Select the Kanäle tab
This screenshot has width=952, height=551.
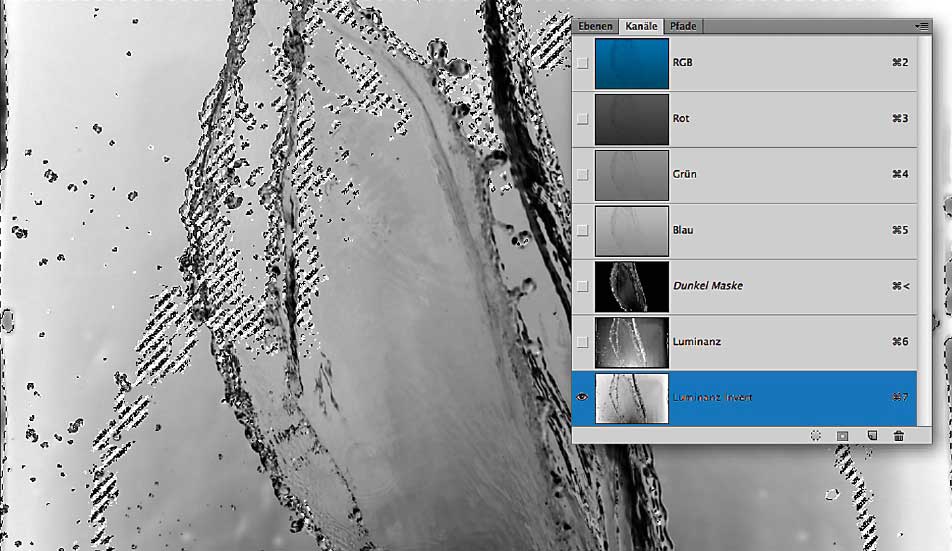click(x=641, y=26)
